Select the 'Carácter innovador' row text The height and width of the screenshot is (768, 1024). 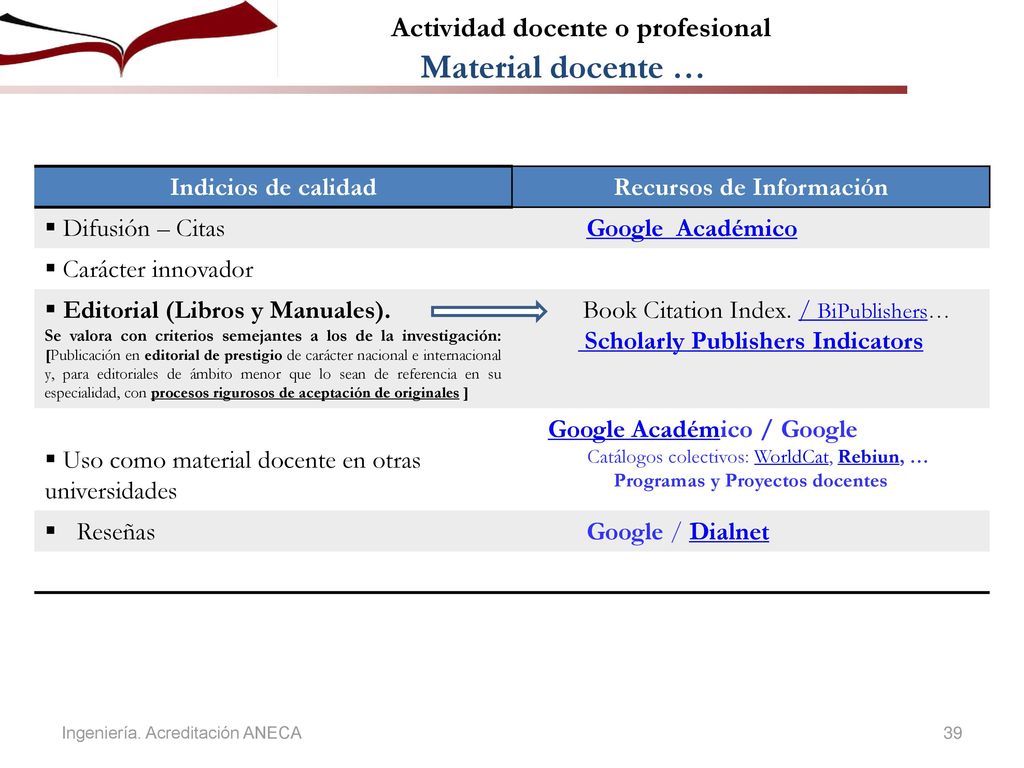tap(158, 269)
